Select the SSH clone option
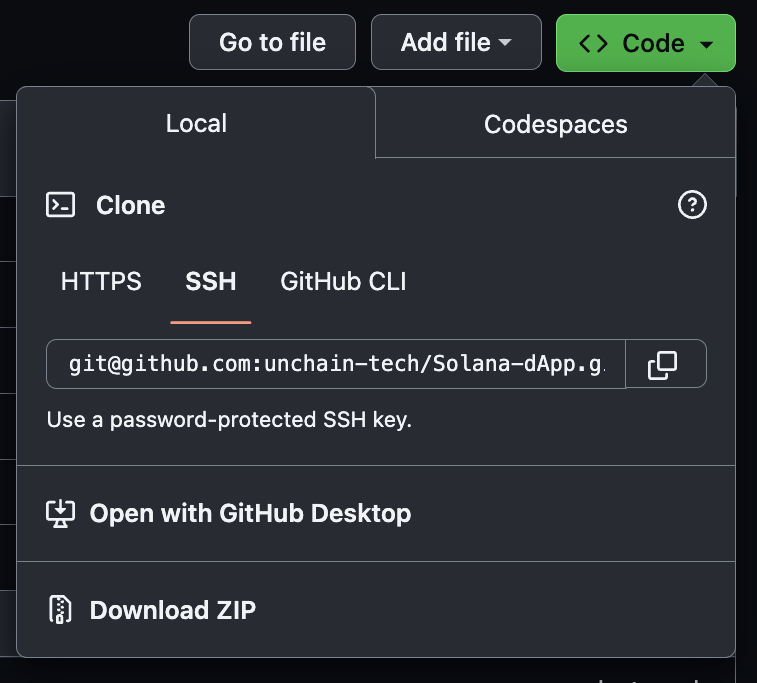This screenshot has width=757, height=683. coord(210,281)
